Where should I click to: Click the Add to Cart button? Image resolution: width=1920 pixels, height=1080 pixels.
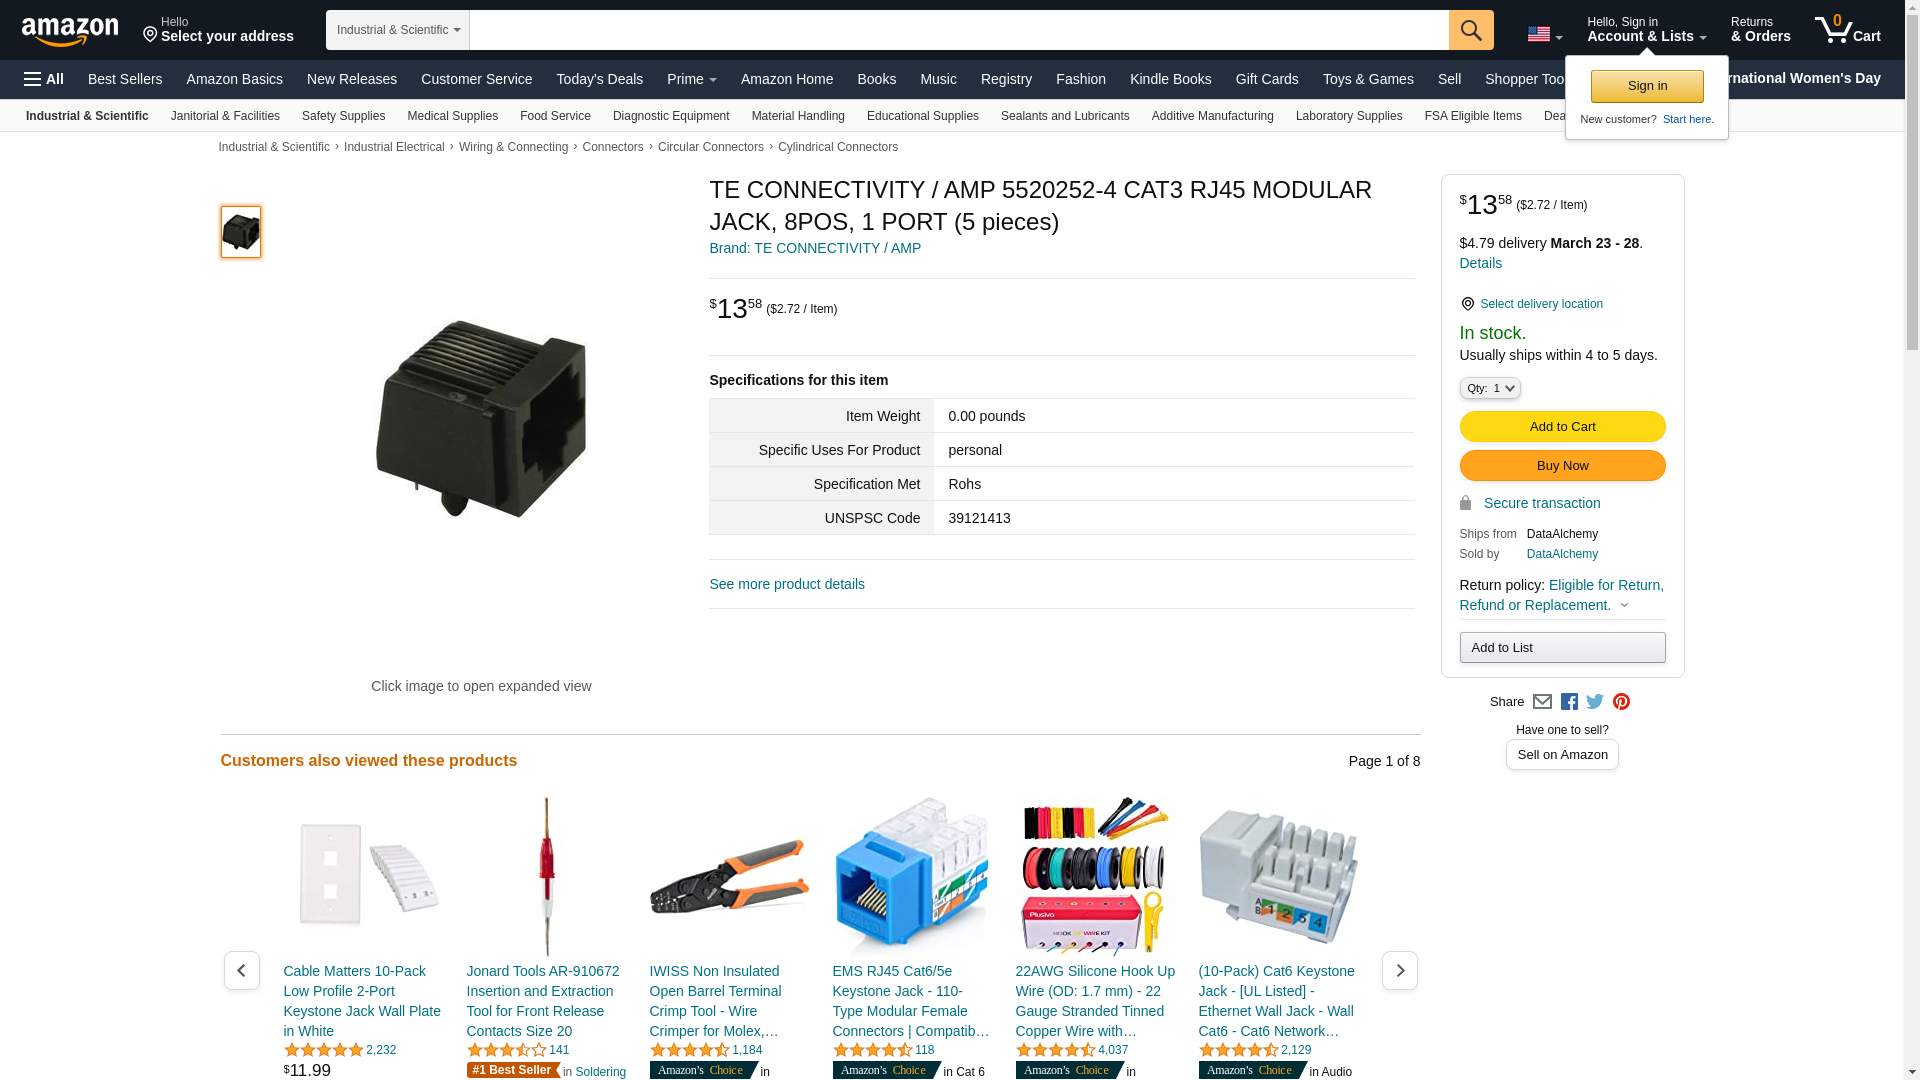1562,427
